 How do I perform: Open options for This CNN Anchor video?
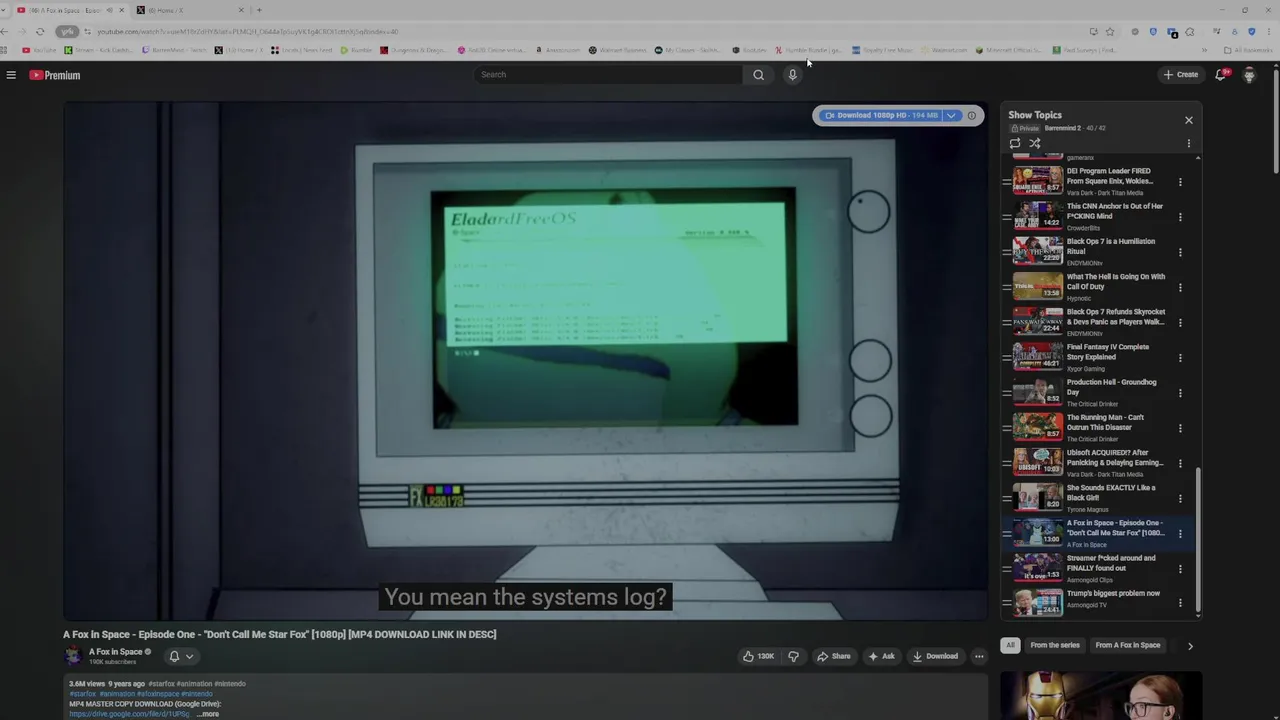pyautogui.click(x=1180, y=217)
